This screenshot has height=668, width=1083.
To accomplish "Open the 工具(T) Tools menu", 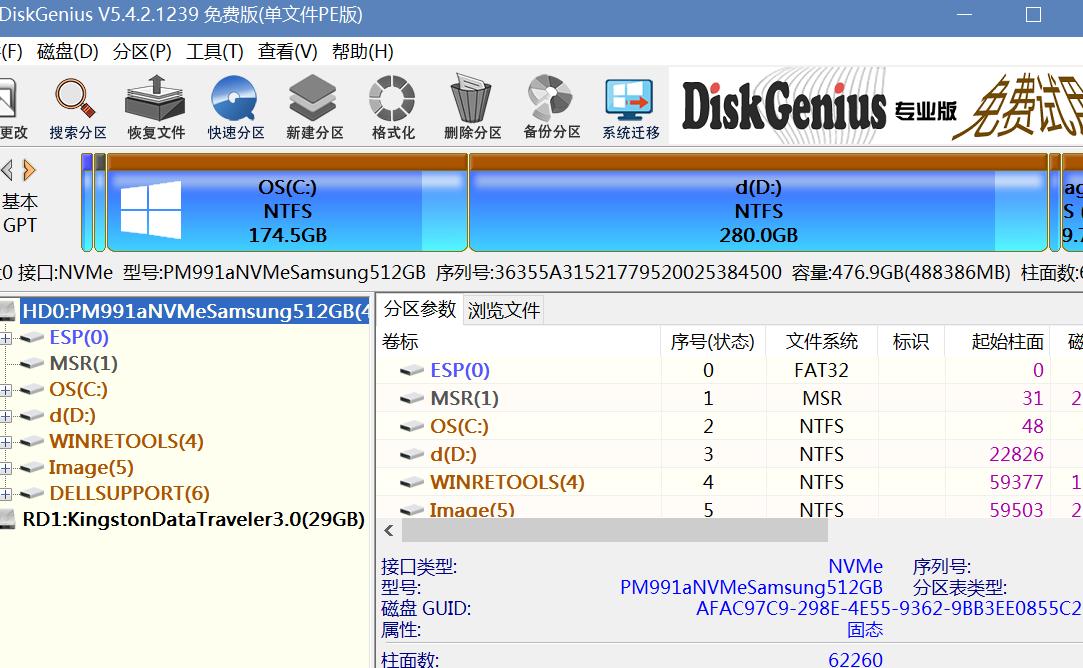I will coord(214,52).
